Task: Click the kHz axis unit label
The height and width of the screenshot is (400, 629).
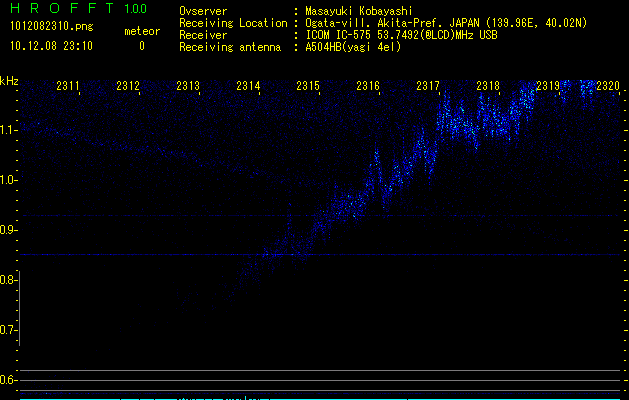Action: coord(9,81)
